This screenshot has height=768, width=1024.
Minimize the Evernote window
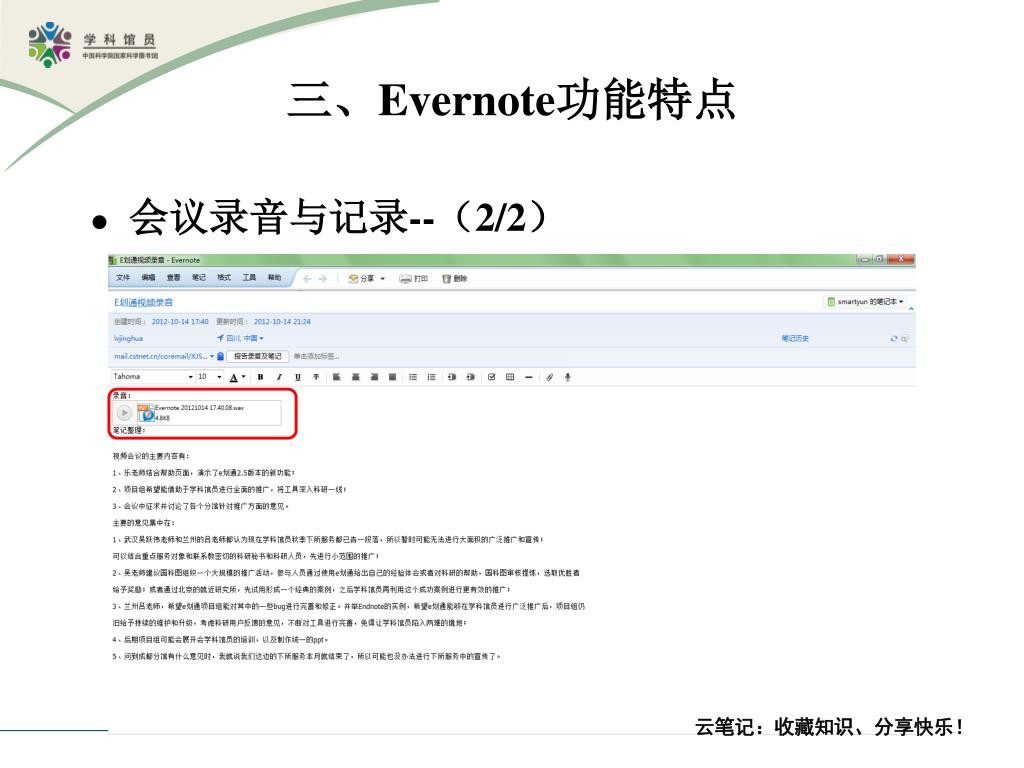tap(865, 259)
